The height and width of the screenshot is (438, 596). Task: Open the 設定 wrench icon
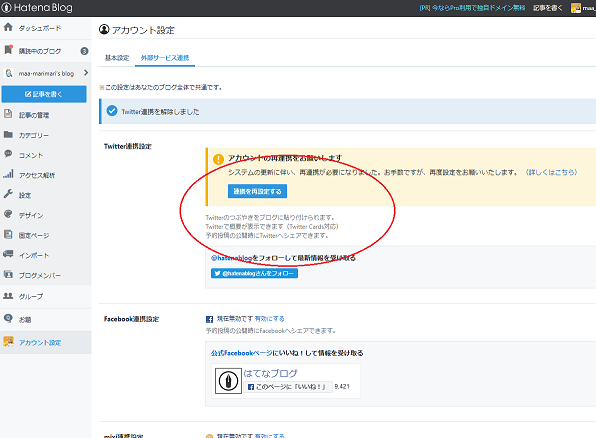click(8, 194)
